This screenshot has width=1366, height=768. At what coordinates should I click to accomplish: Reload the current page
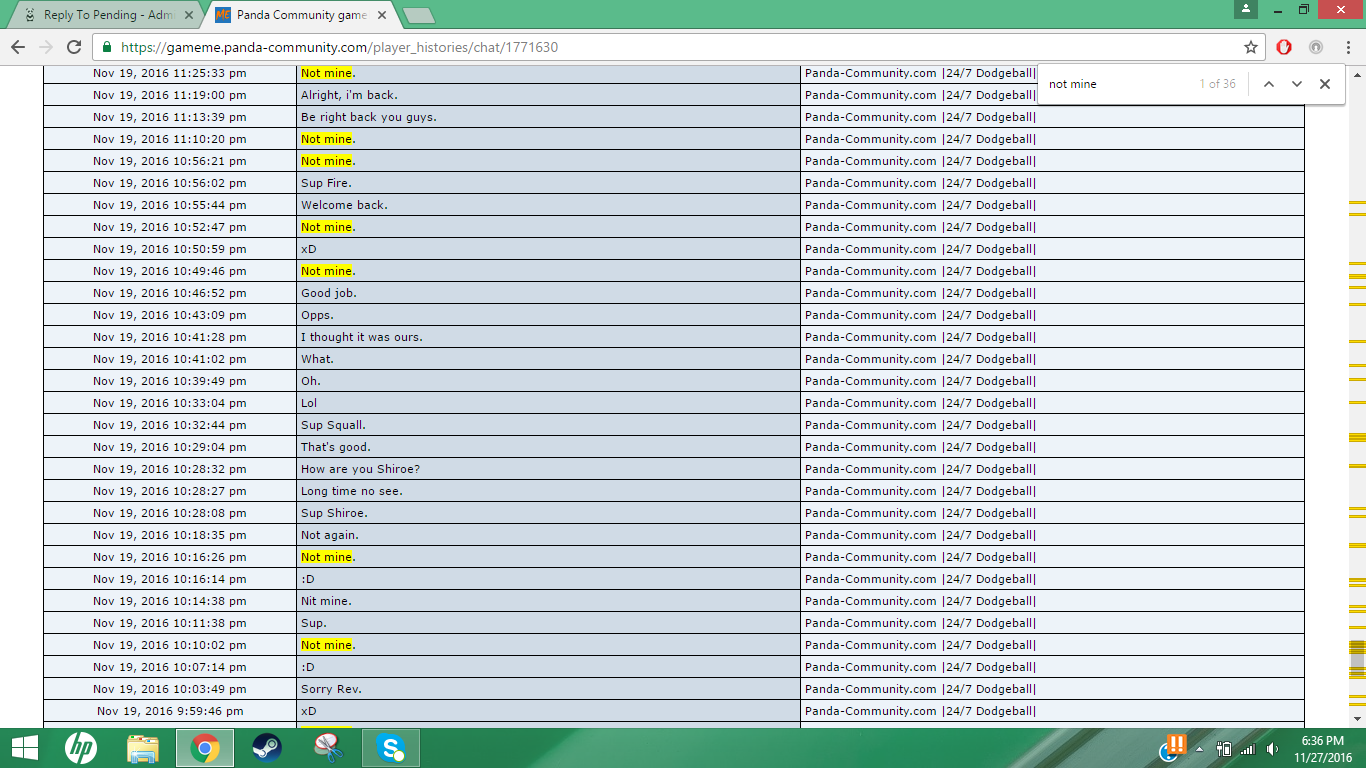[x=74, y=47]
